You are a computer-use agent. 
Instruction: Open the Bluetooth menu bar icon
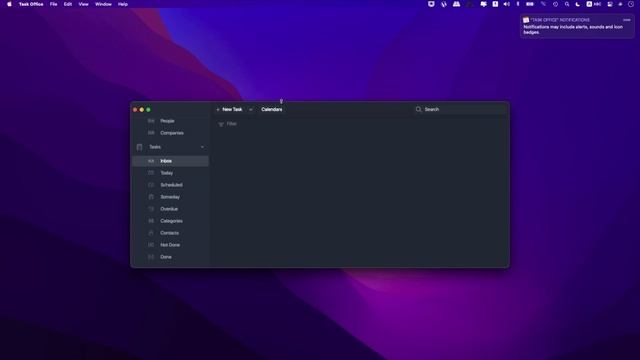pyautogui.click(x=518, y=4)
